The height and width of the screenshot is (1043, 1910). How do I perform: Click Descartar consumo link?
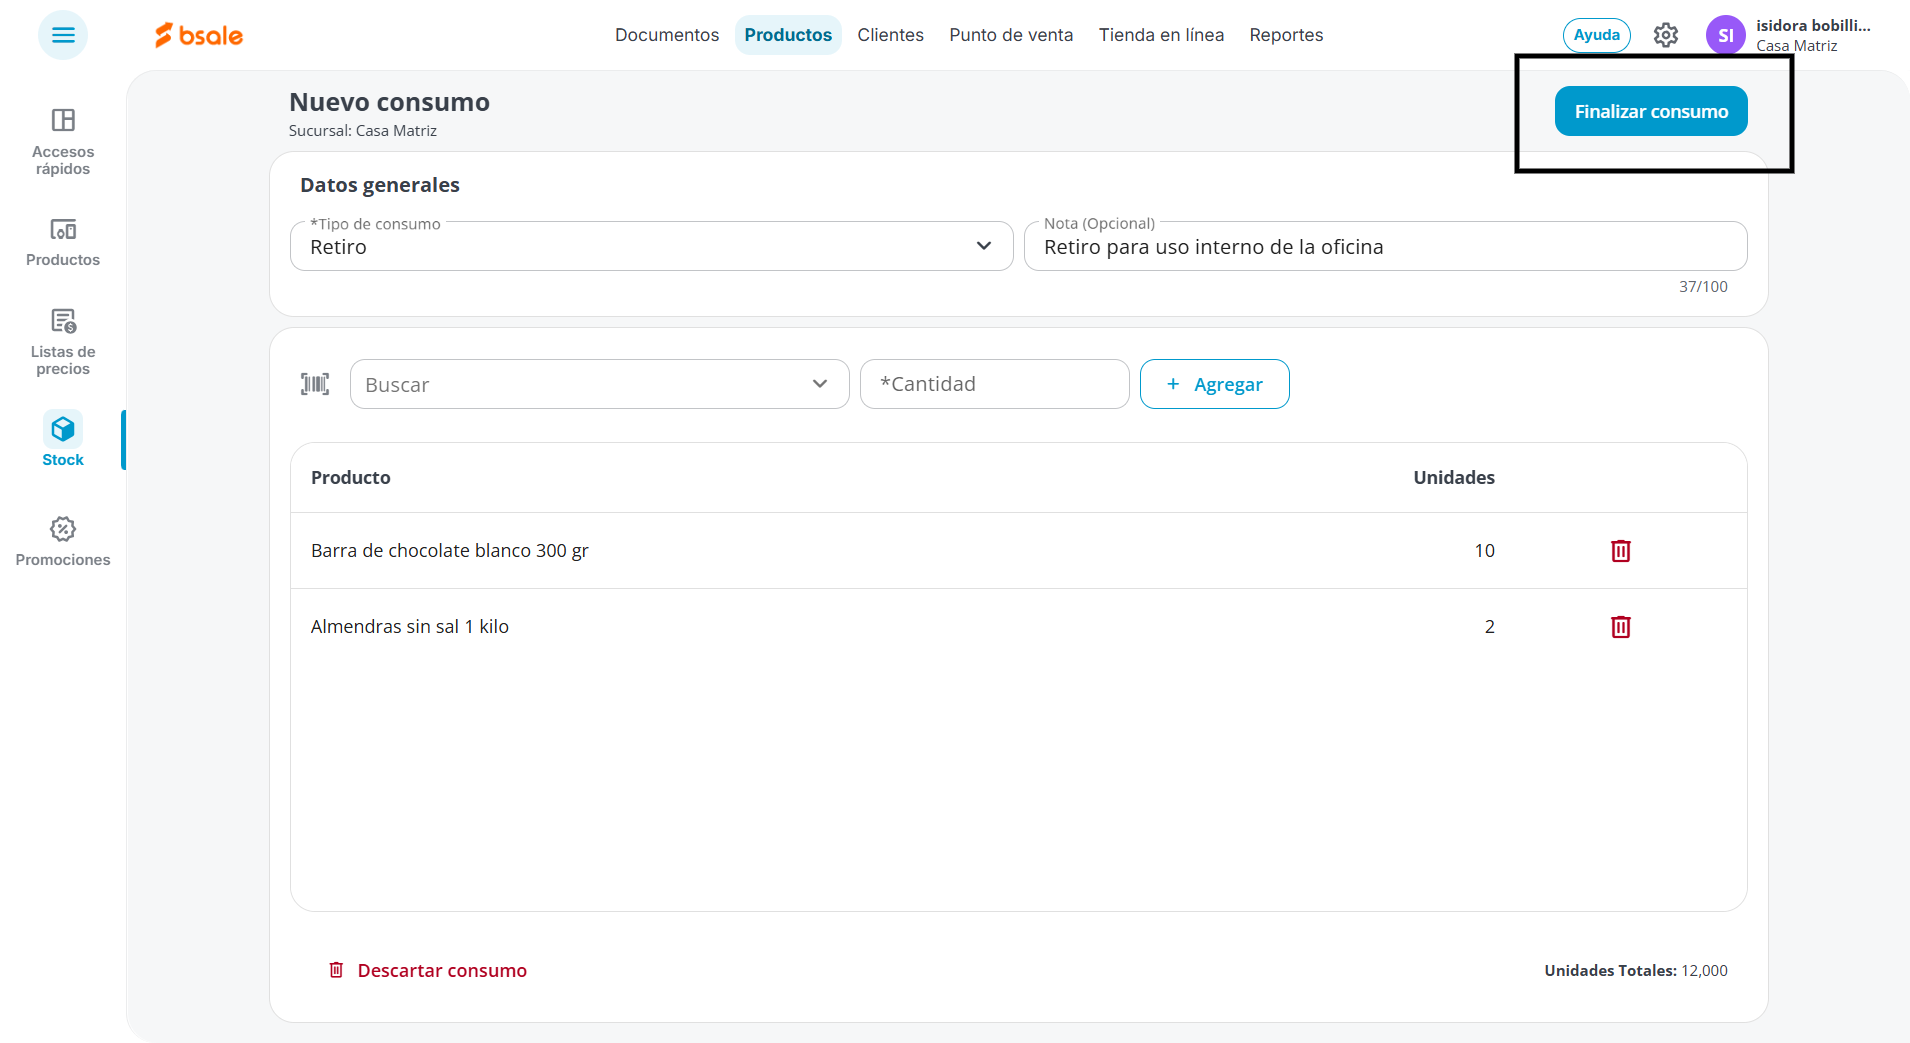point(428,970)
